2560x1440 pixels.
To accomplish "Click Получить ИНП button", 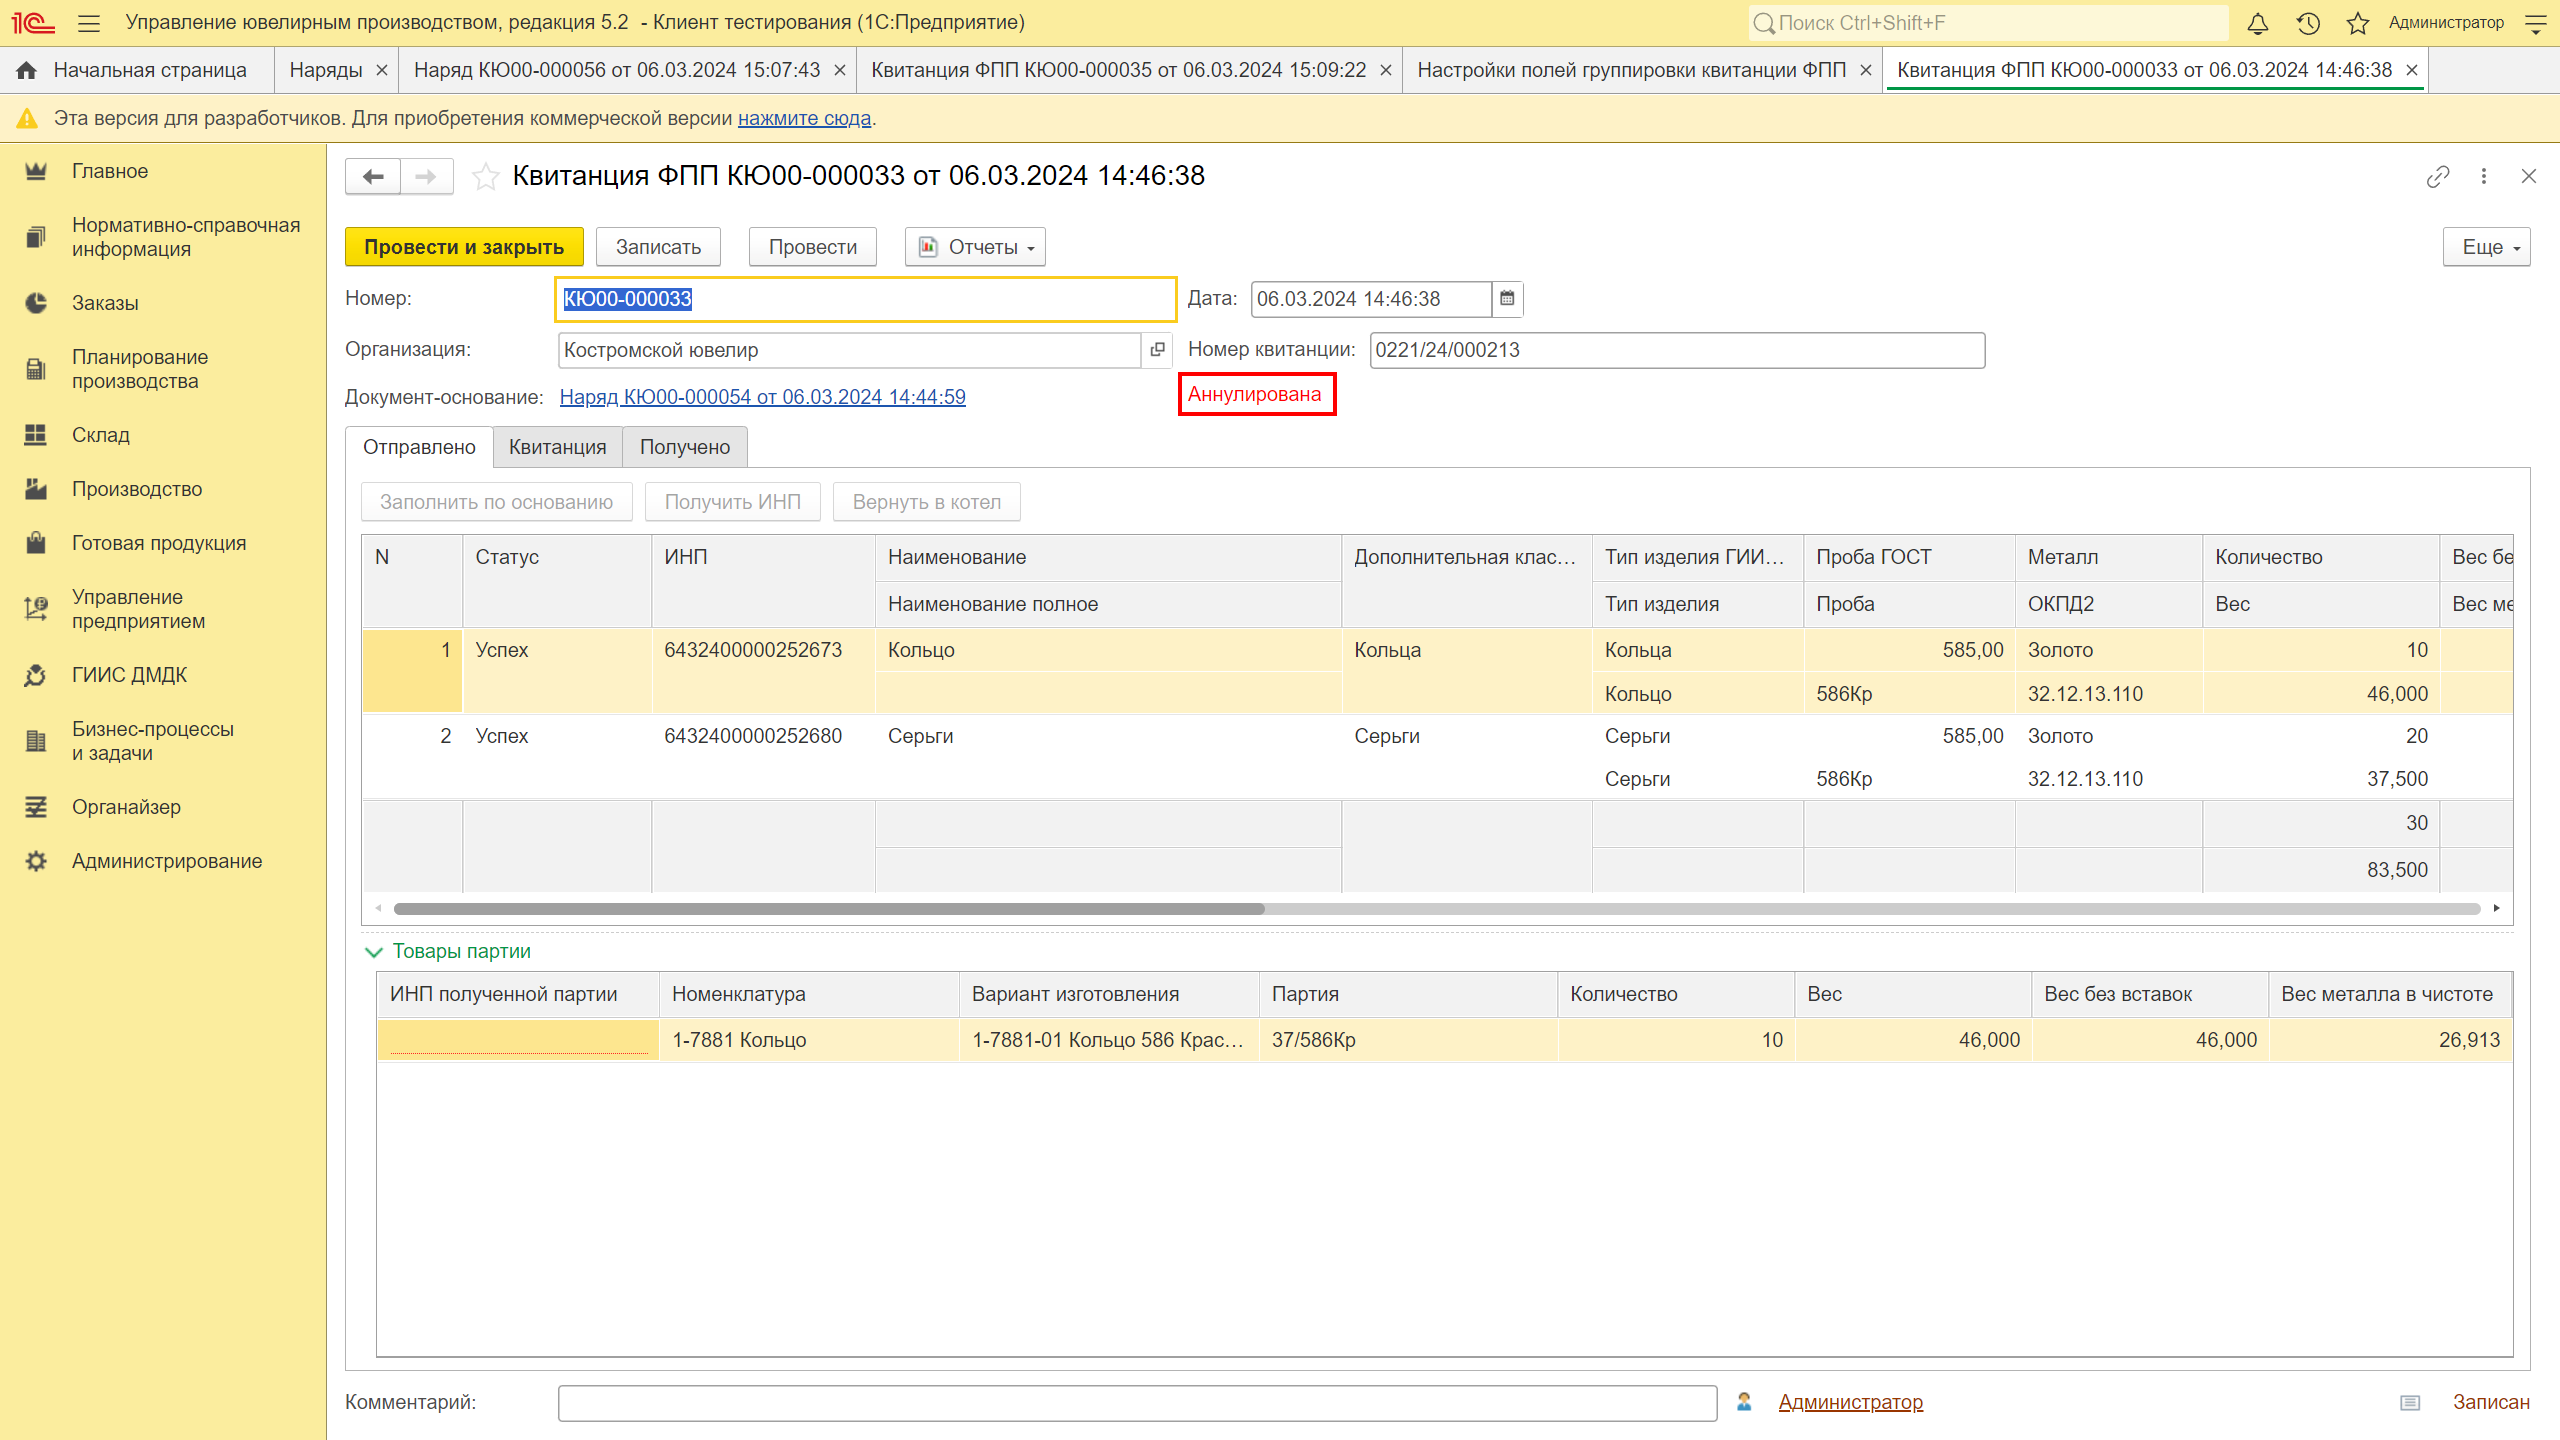I will (732, 502).
